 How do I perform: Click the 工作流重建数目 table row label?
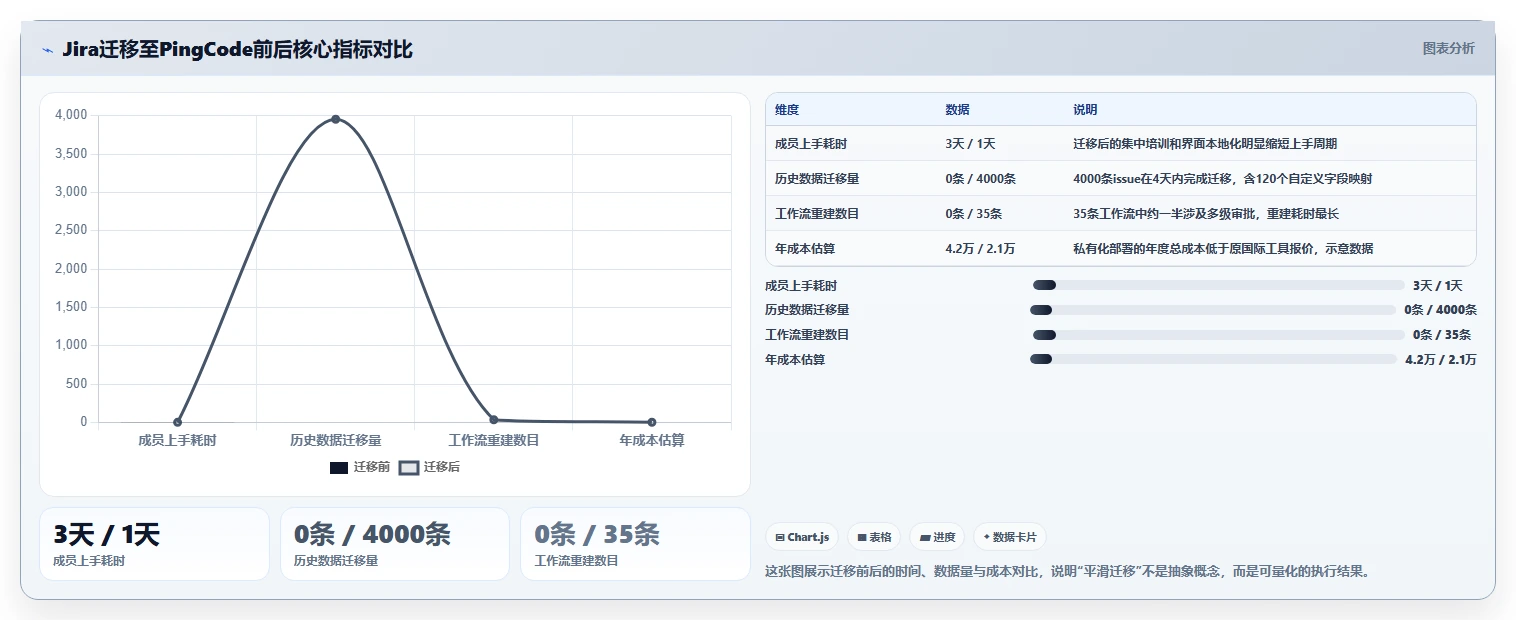click(817, 214)
